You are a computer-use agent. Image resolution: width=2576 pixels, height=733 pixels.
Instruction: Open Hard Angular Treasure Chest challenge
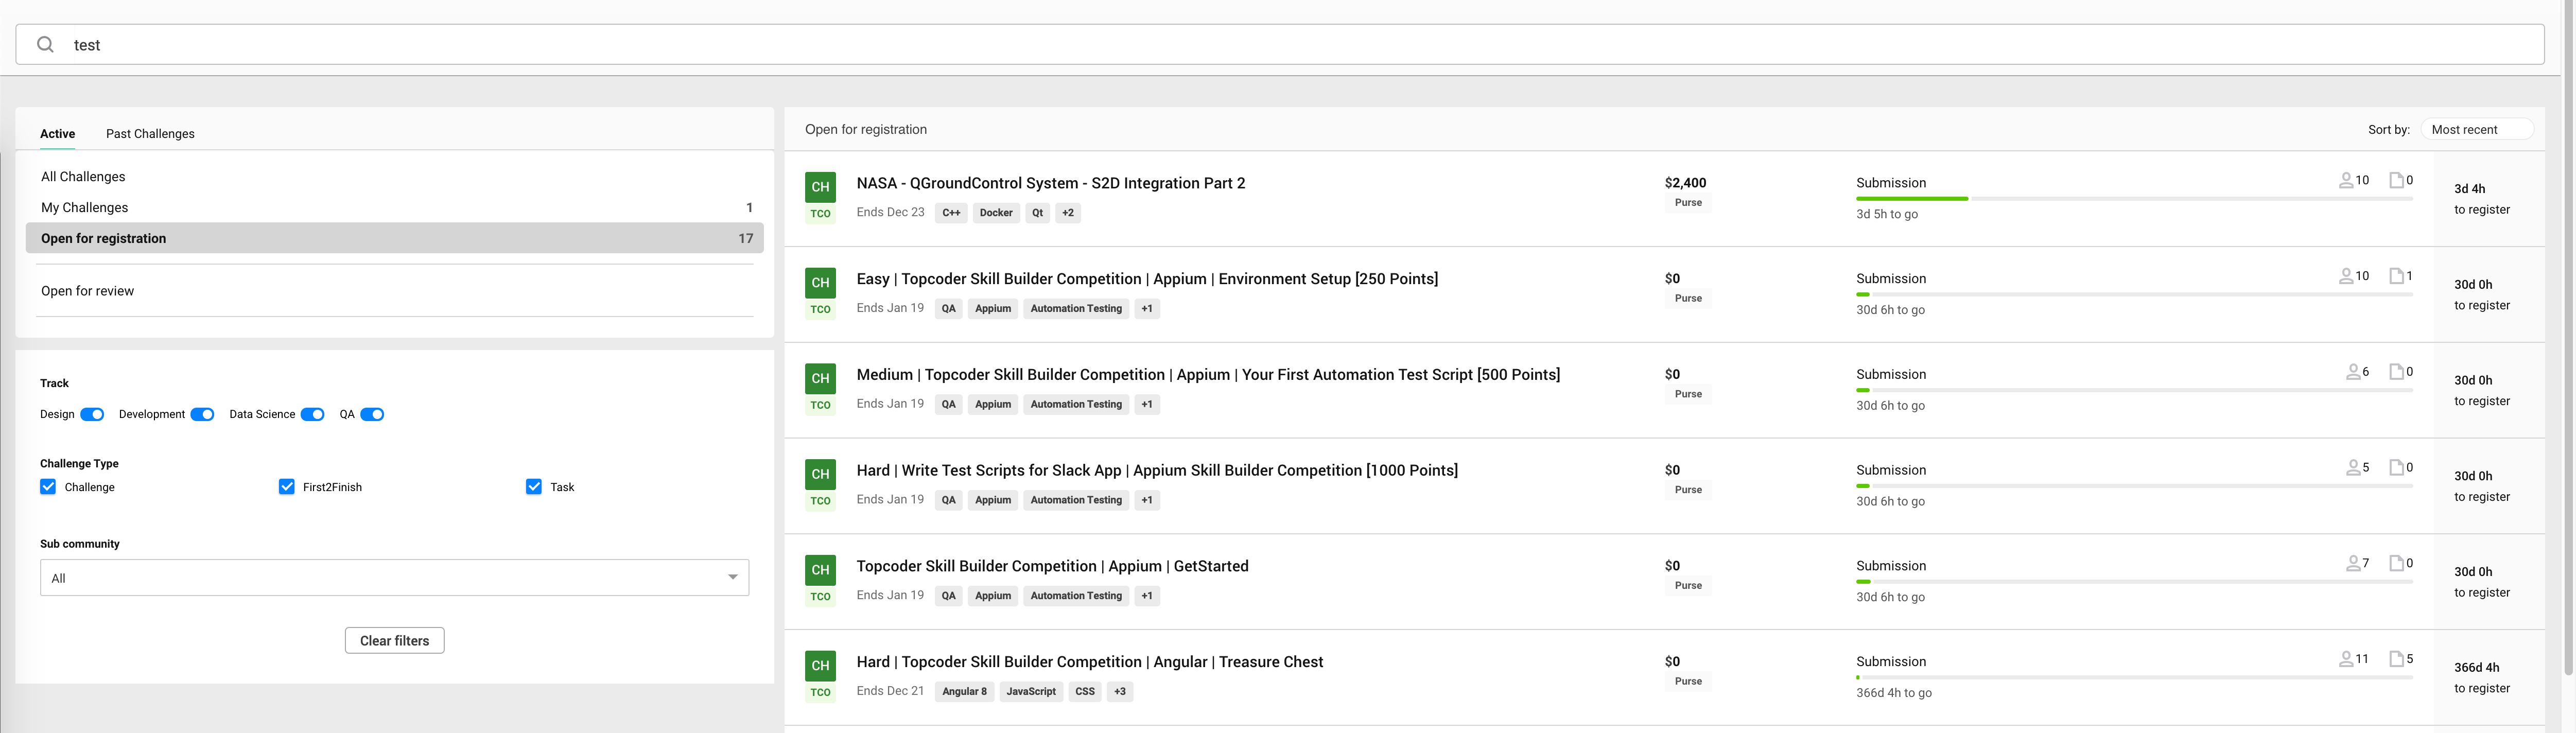(x=1089, y=662)
